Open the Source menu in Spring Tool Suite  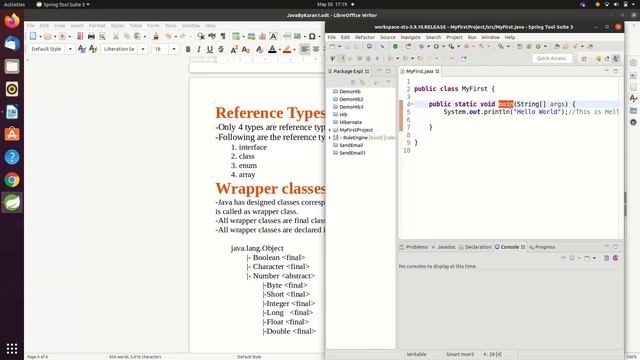[388, 37]
